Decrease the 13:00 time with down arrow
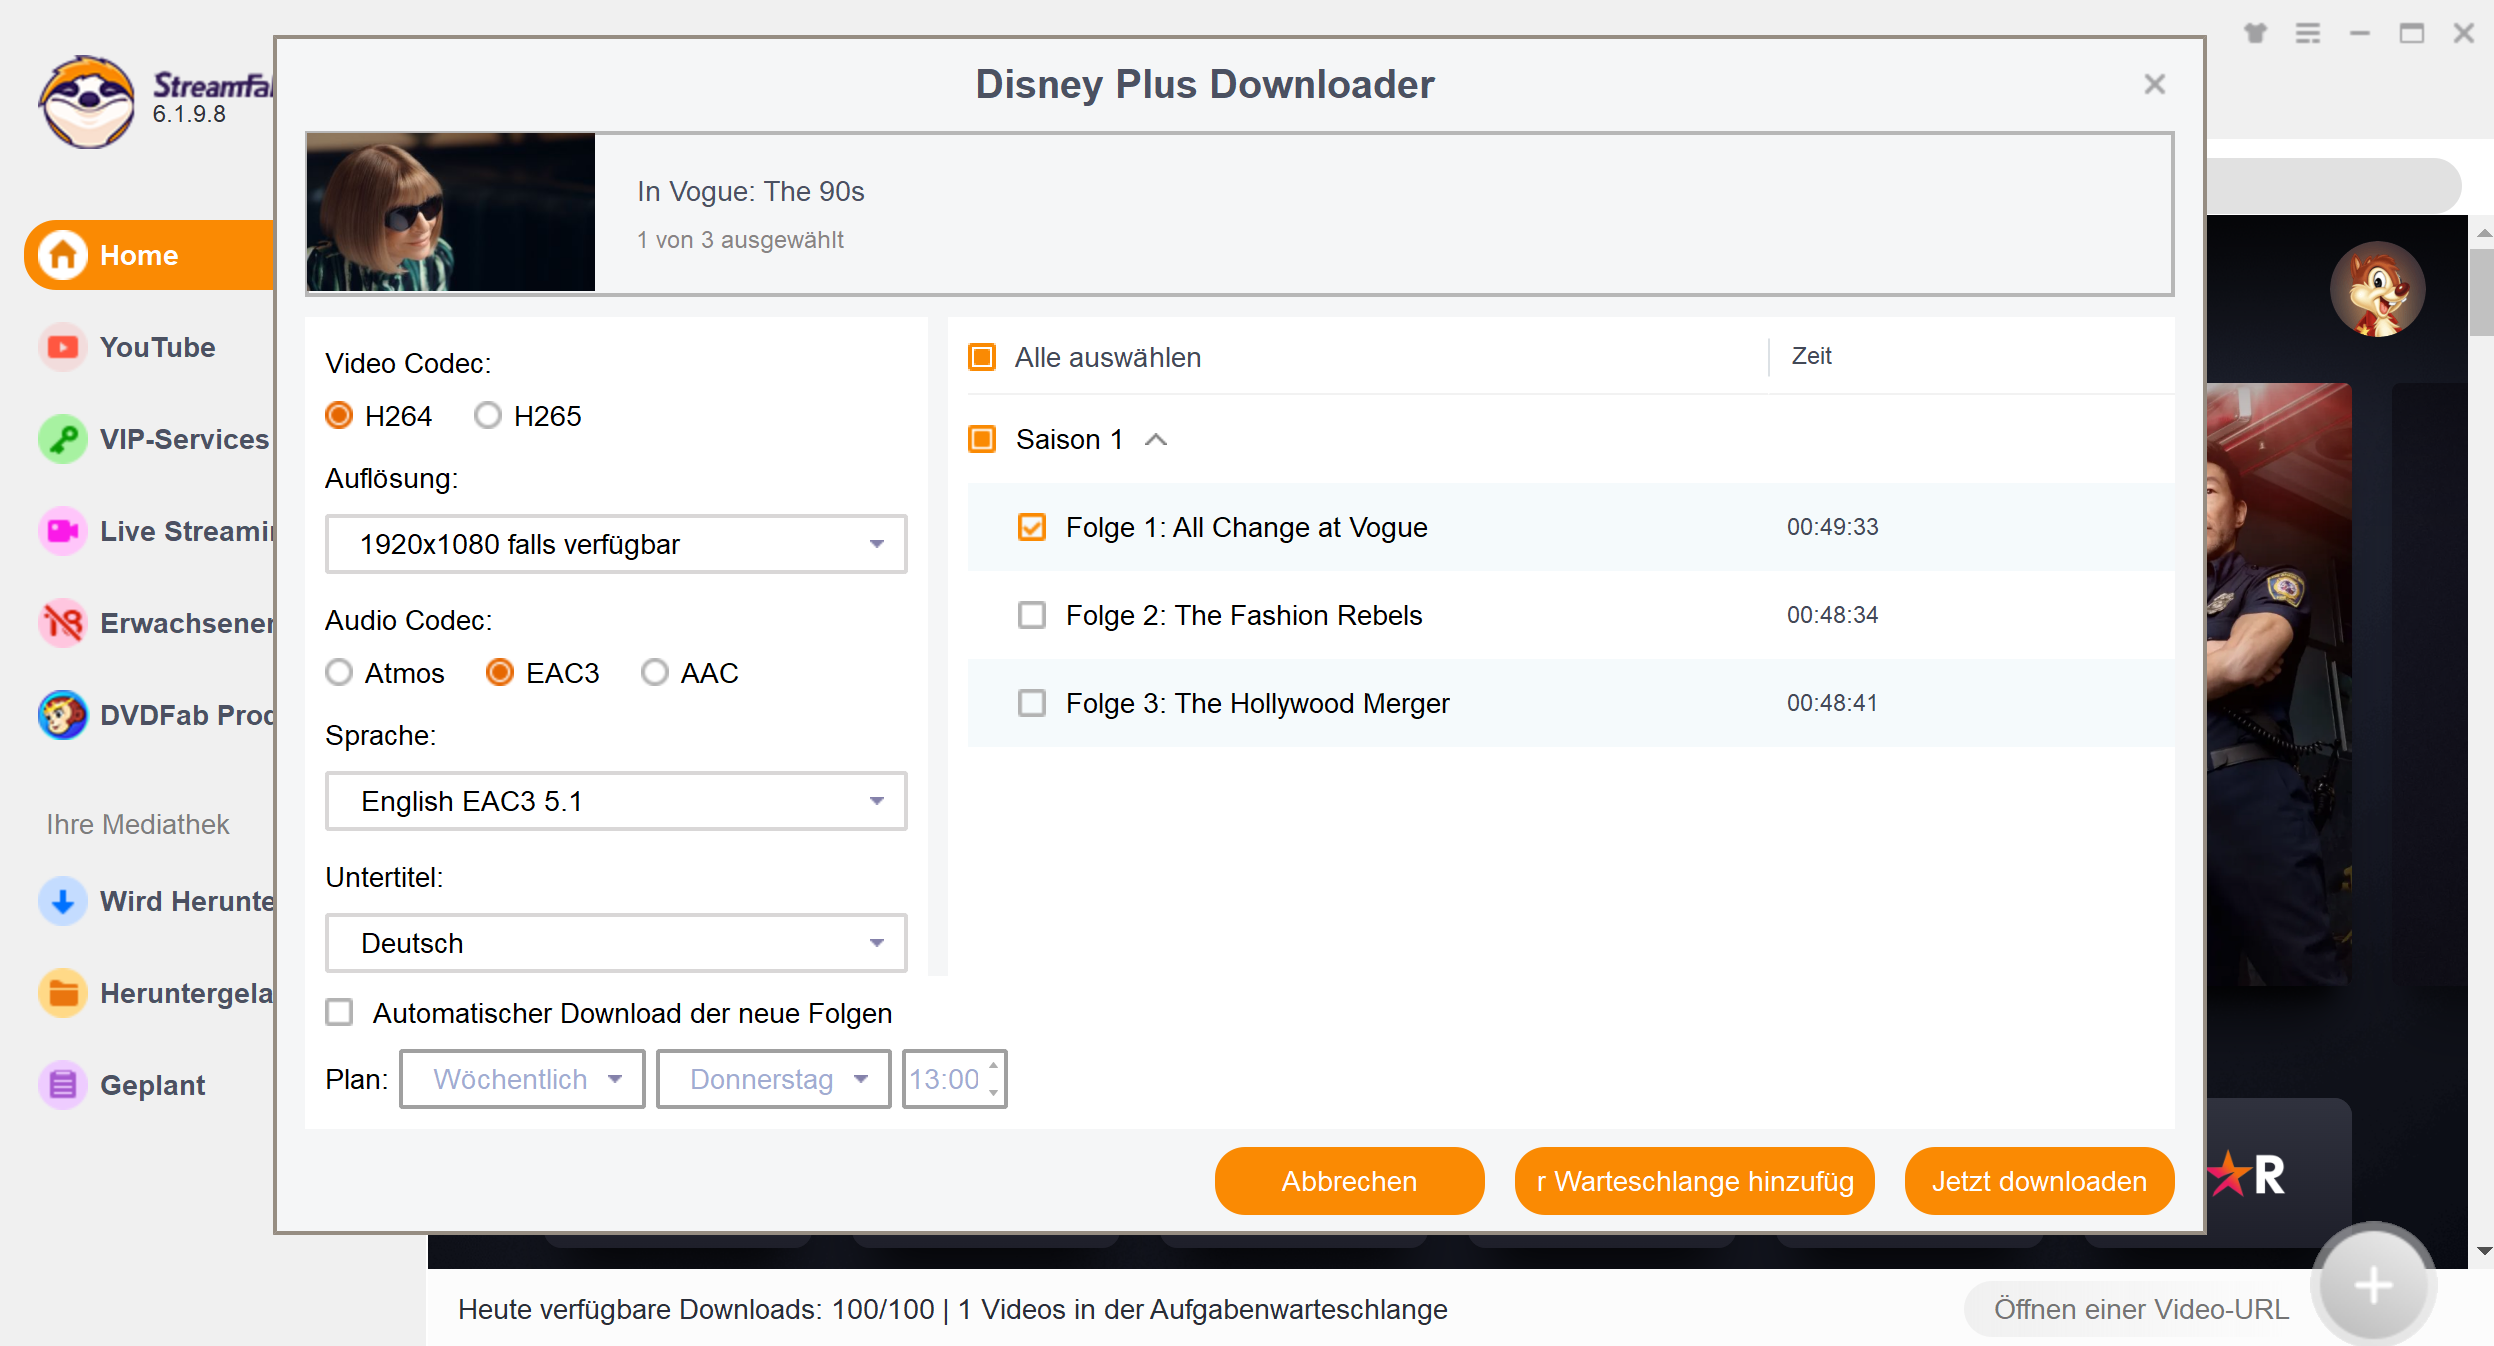 pos(993,1092)
